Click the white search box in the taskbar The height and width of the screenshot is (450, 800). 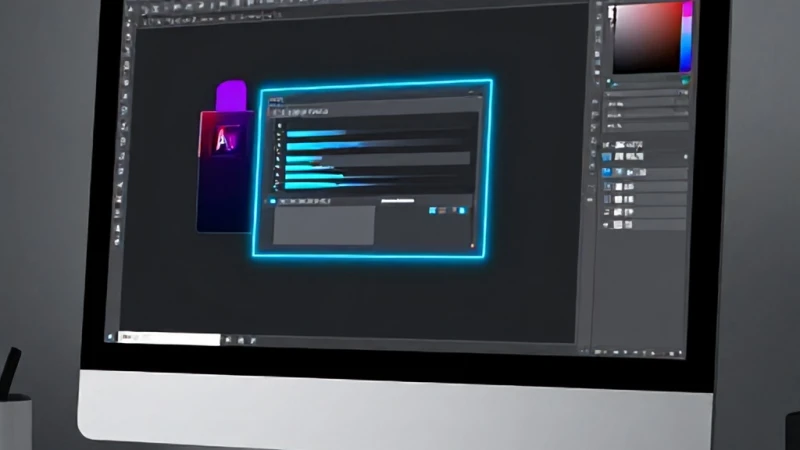pyautogui.click(x=169, y=338)
